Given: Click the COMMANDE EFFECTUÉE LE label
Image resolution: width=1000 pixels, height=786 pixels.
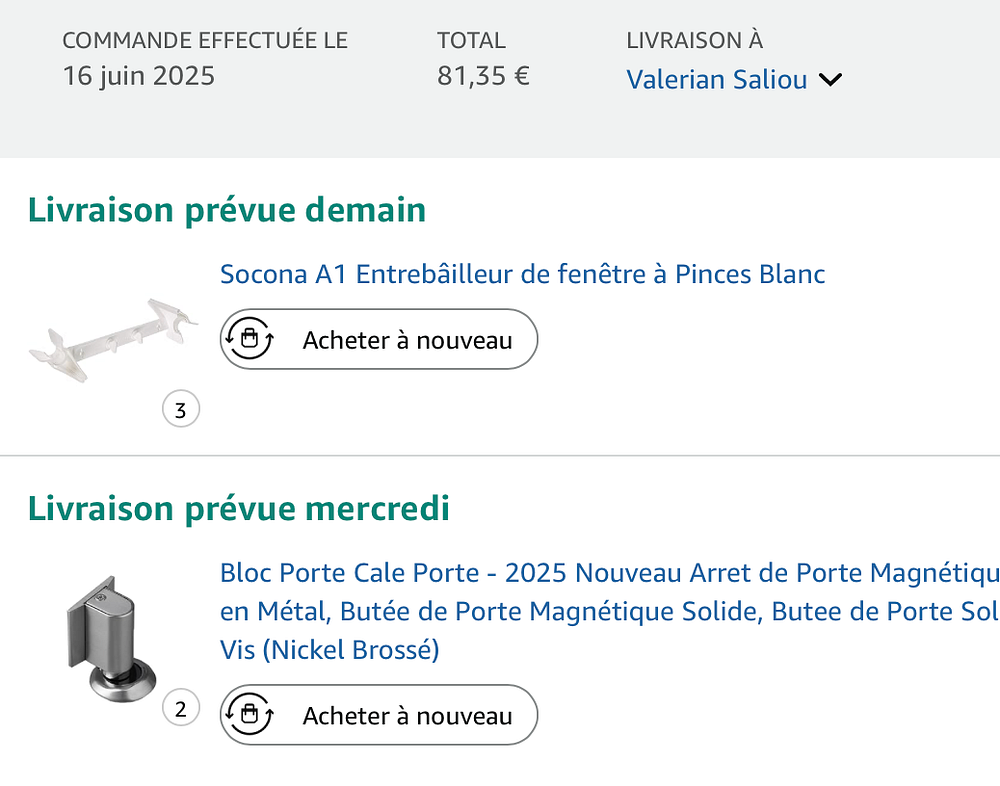Looking at the screenshot, I should (205, 41).
